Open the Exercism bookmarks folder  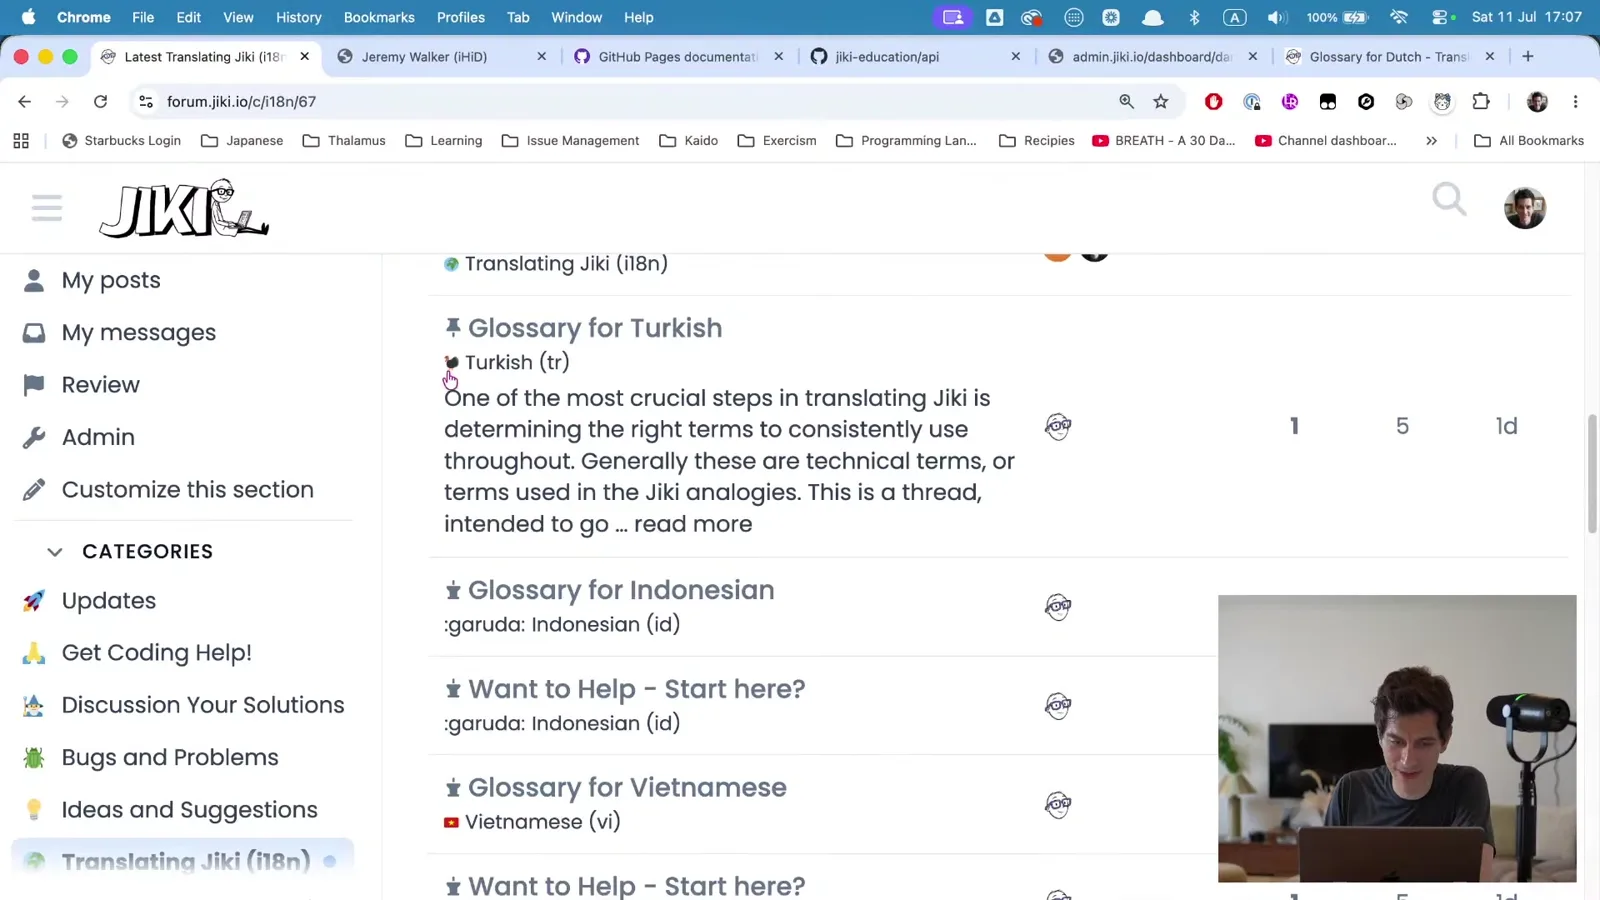point(777,141)
